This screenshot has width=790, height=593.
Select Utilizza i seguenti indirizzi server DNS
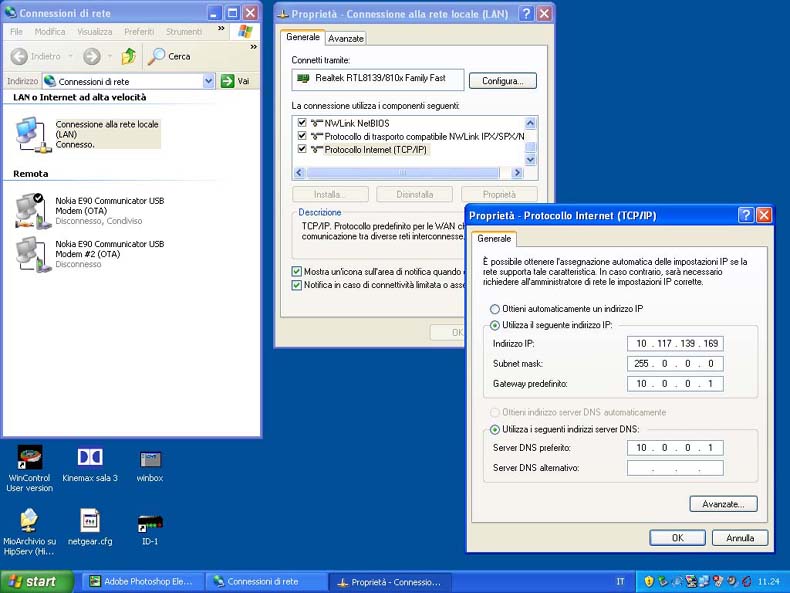click(x=495, y=429)
